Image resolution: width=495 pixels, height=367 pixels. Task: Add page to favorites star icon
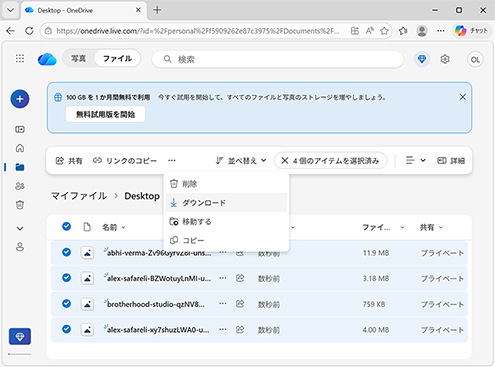(384, 31)
